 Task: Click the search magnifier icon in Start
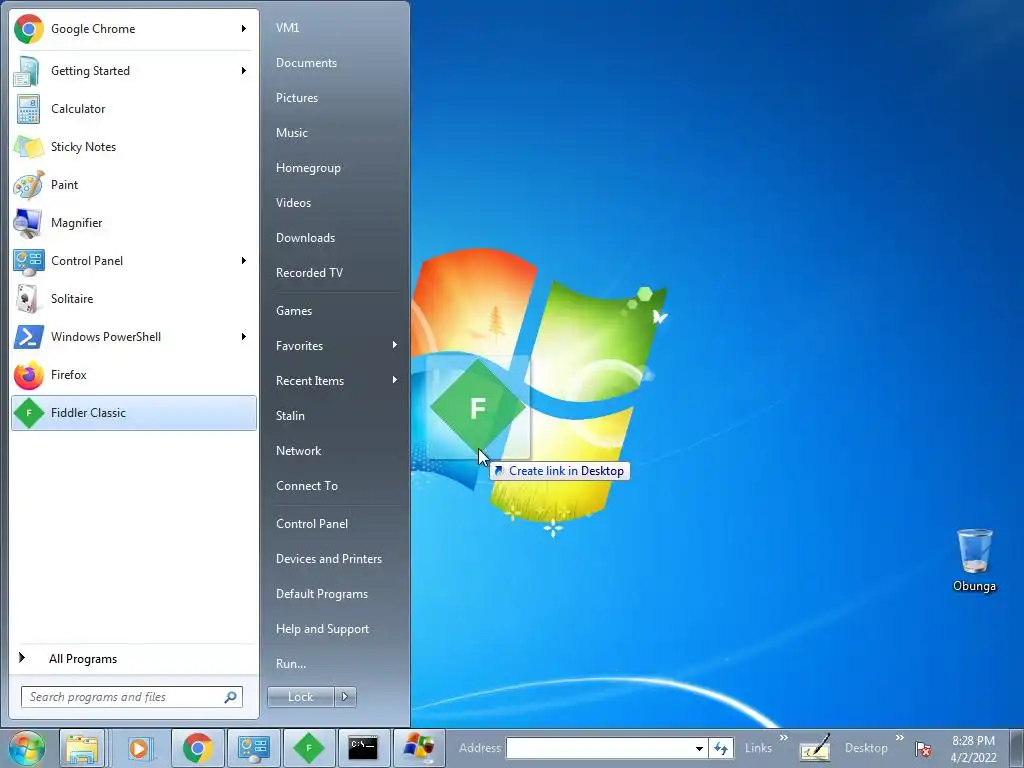tap(231, 697)
